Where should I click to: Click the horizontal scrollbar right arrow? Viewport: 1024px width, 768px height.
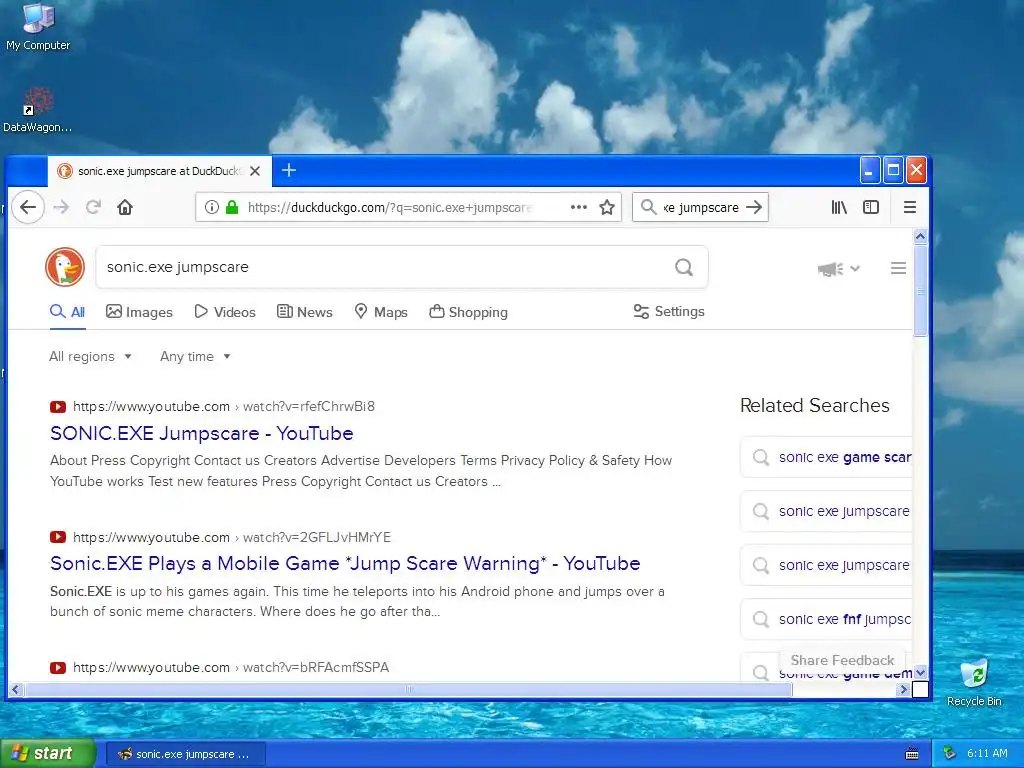click(904, 689)
